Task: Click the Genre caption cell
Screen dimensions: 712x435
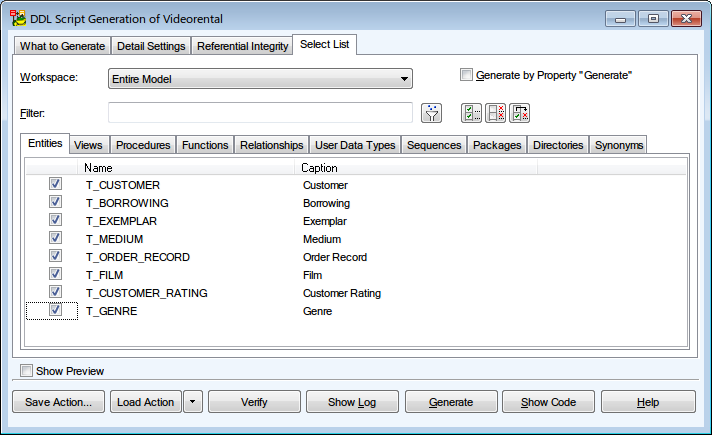Action: point(317,311)
